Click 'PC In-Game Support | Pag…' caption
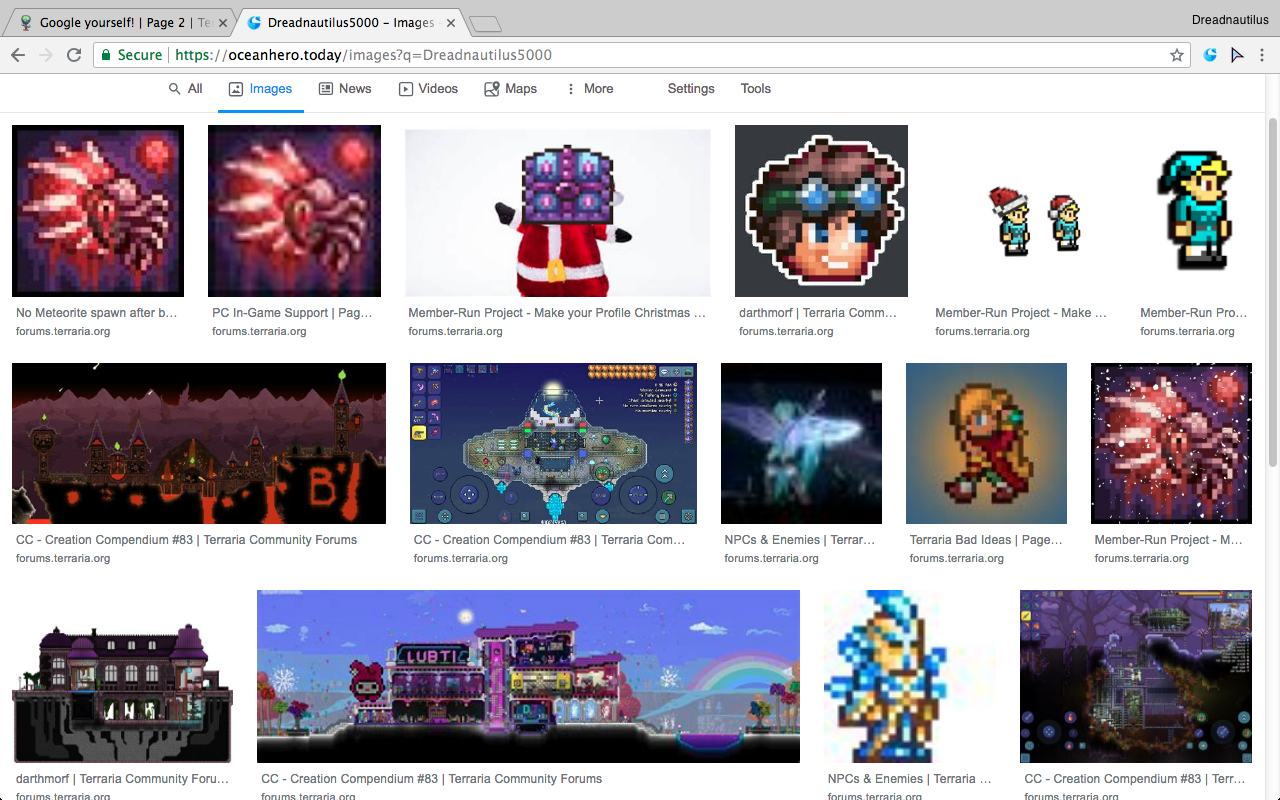This screenshot has width=1280, height=800. (292, 313)
